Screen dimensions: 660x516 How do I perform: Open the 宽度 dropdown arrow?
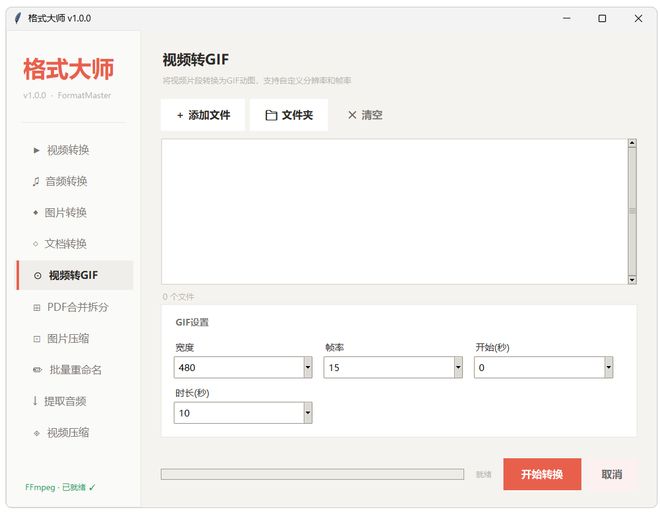tap(308, 367)
